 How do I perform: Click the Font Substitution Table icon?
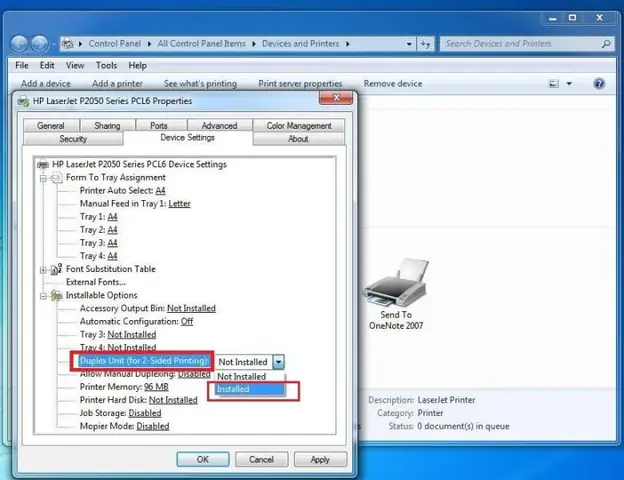(x=57, y=269)
